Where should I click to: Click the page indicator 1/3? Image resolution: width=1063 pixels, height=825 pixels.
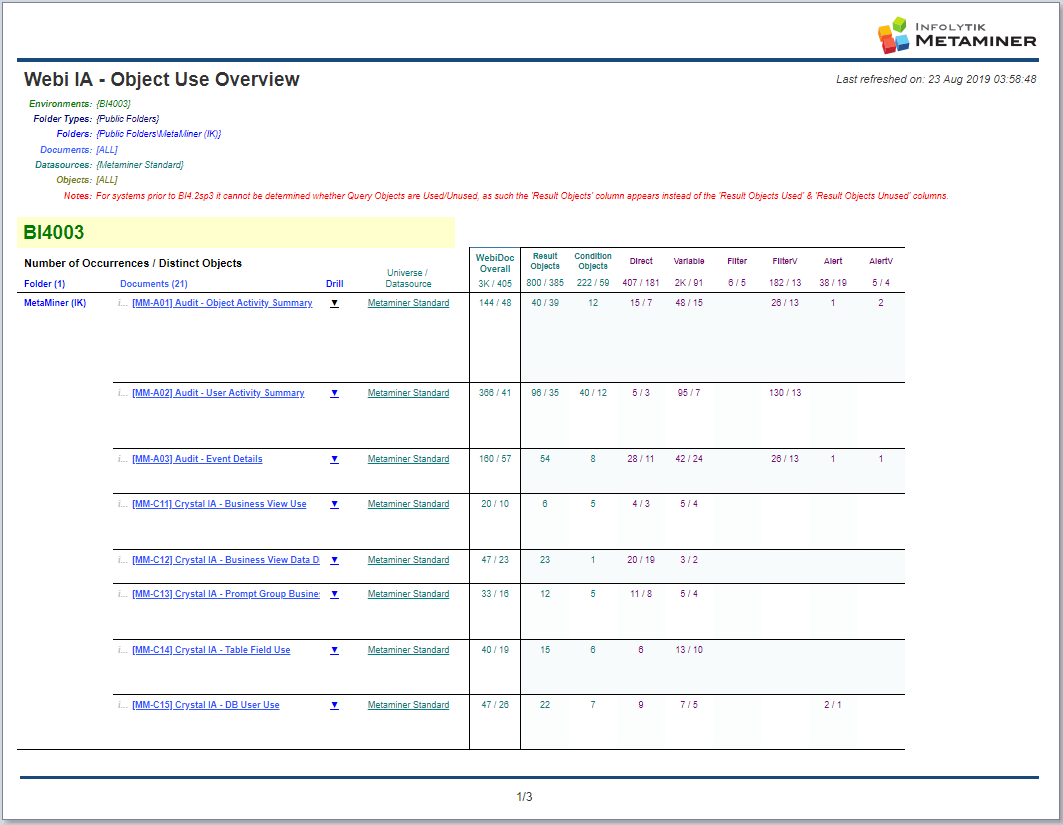pyautogui.click(x=524, y=797)
